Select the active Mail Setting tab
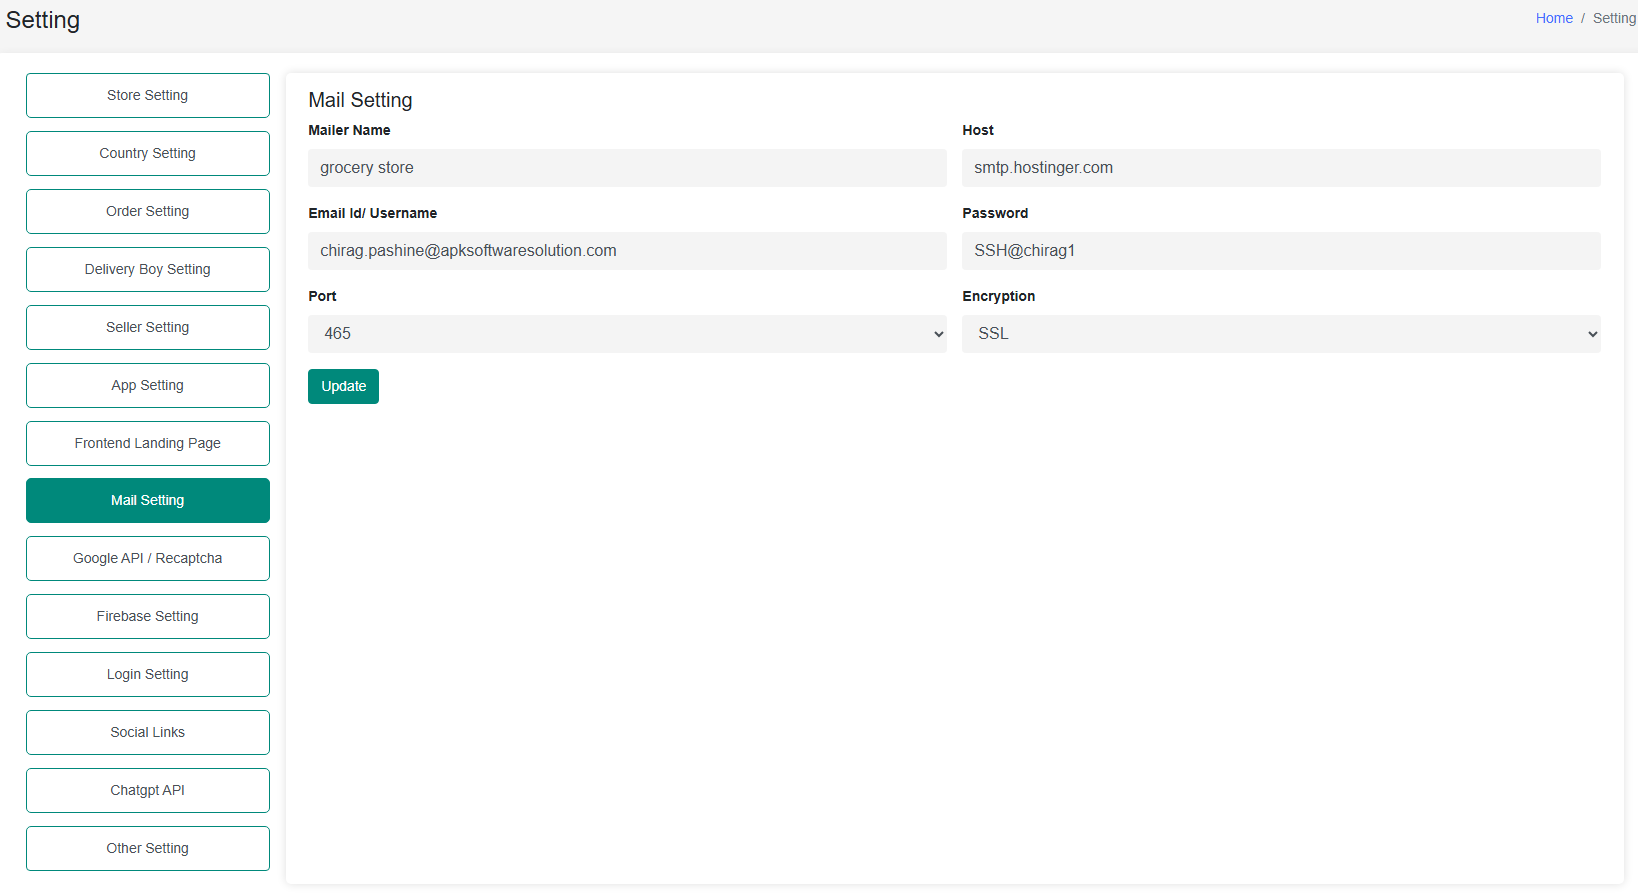 (x=148, y=500)
